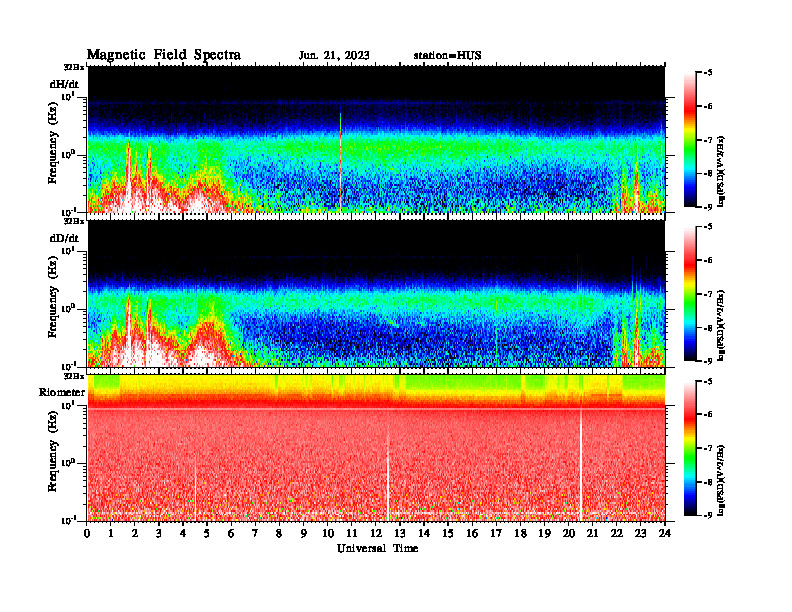Click the "32Hz" label above the Riometer frequency axis
This screenshot has height=612, width=792.
(74, 376)
